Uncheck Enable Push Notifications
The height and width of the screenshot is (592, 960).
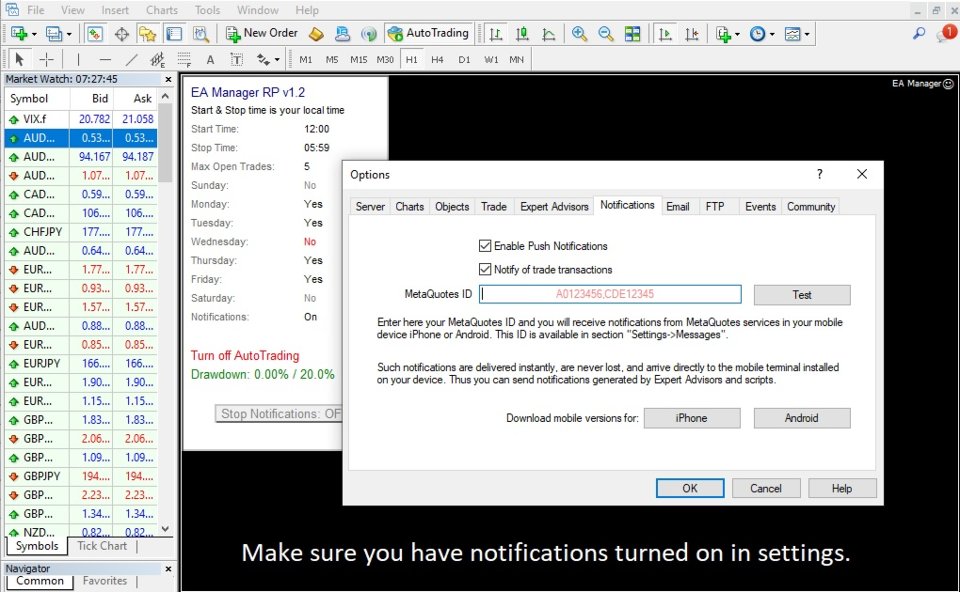485,246
